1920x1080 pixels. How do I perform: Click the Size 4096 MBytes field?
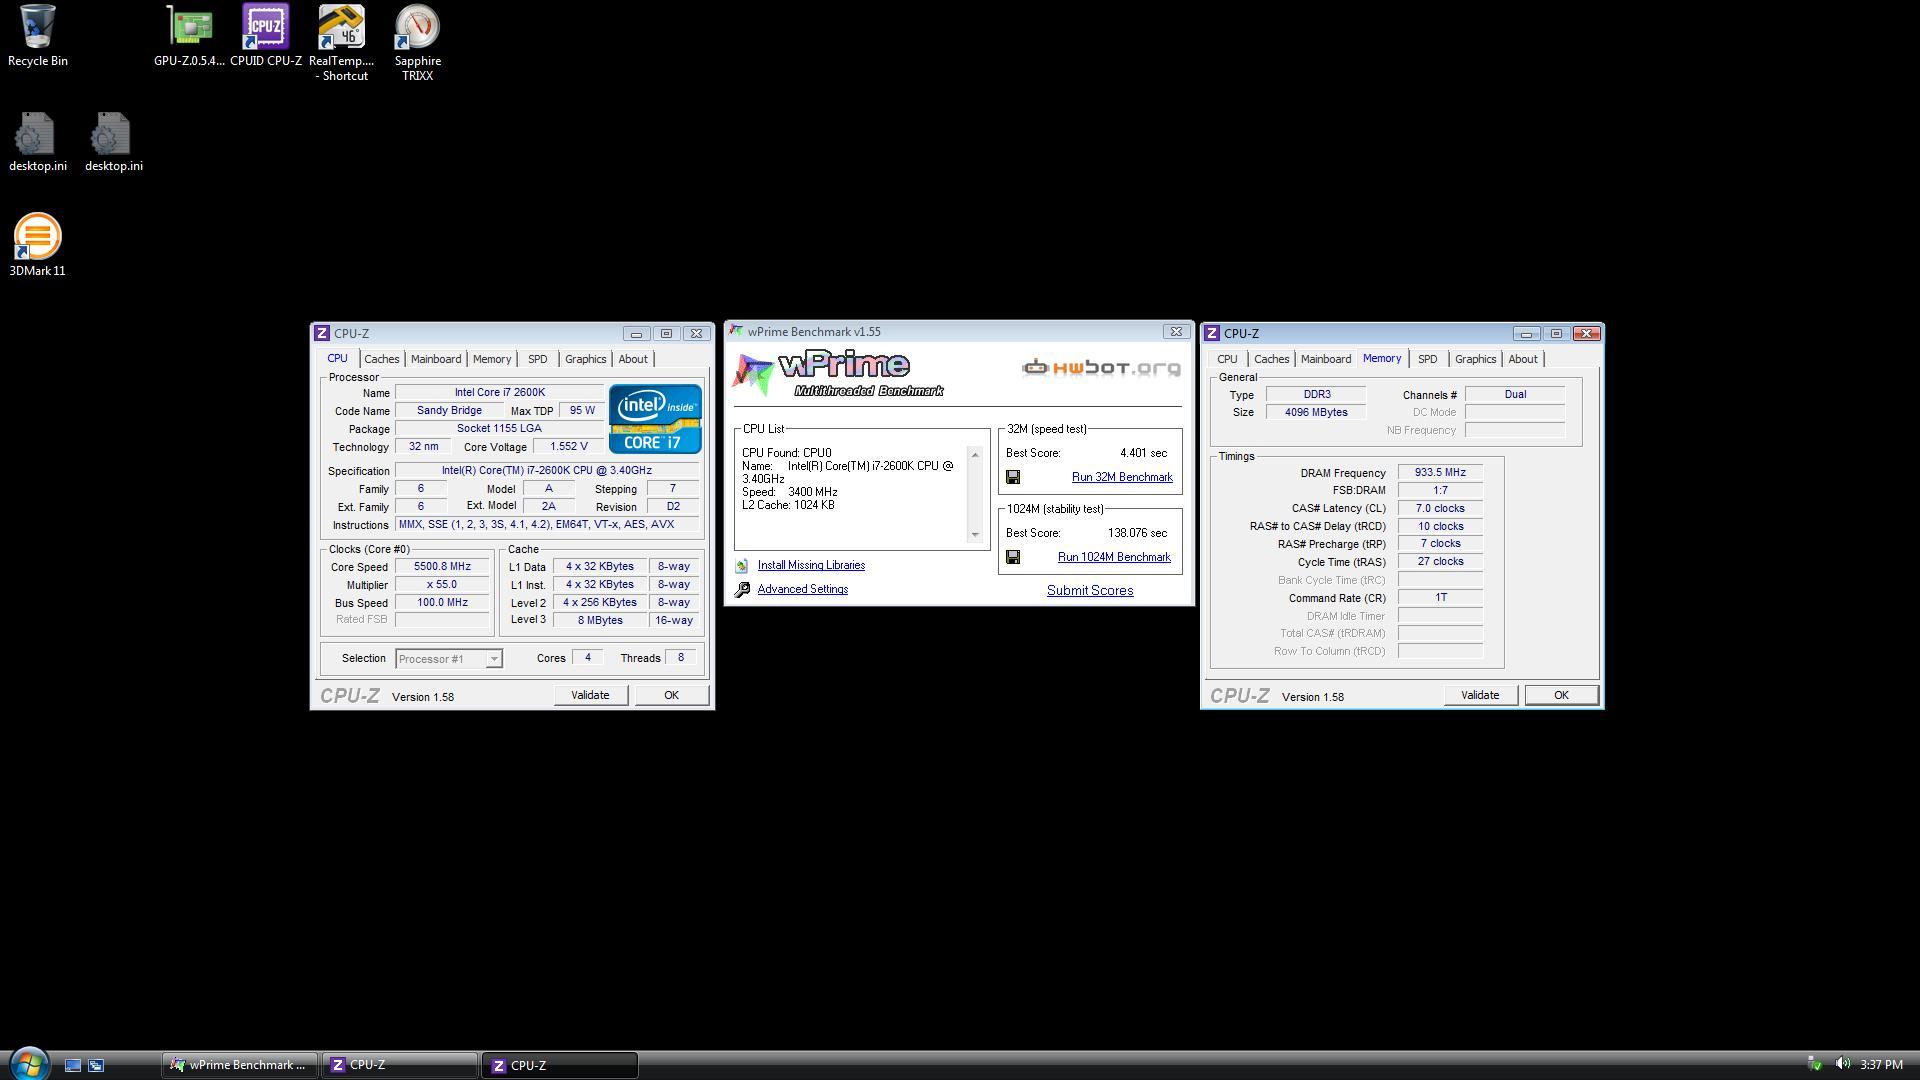(x=1316, y=413)
